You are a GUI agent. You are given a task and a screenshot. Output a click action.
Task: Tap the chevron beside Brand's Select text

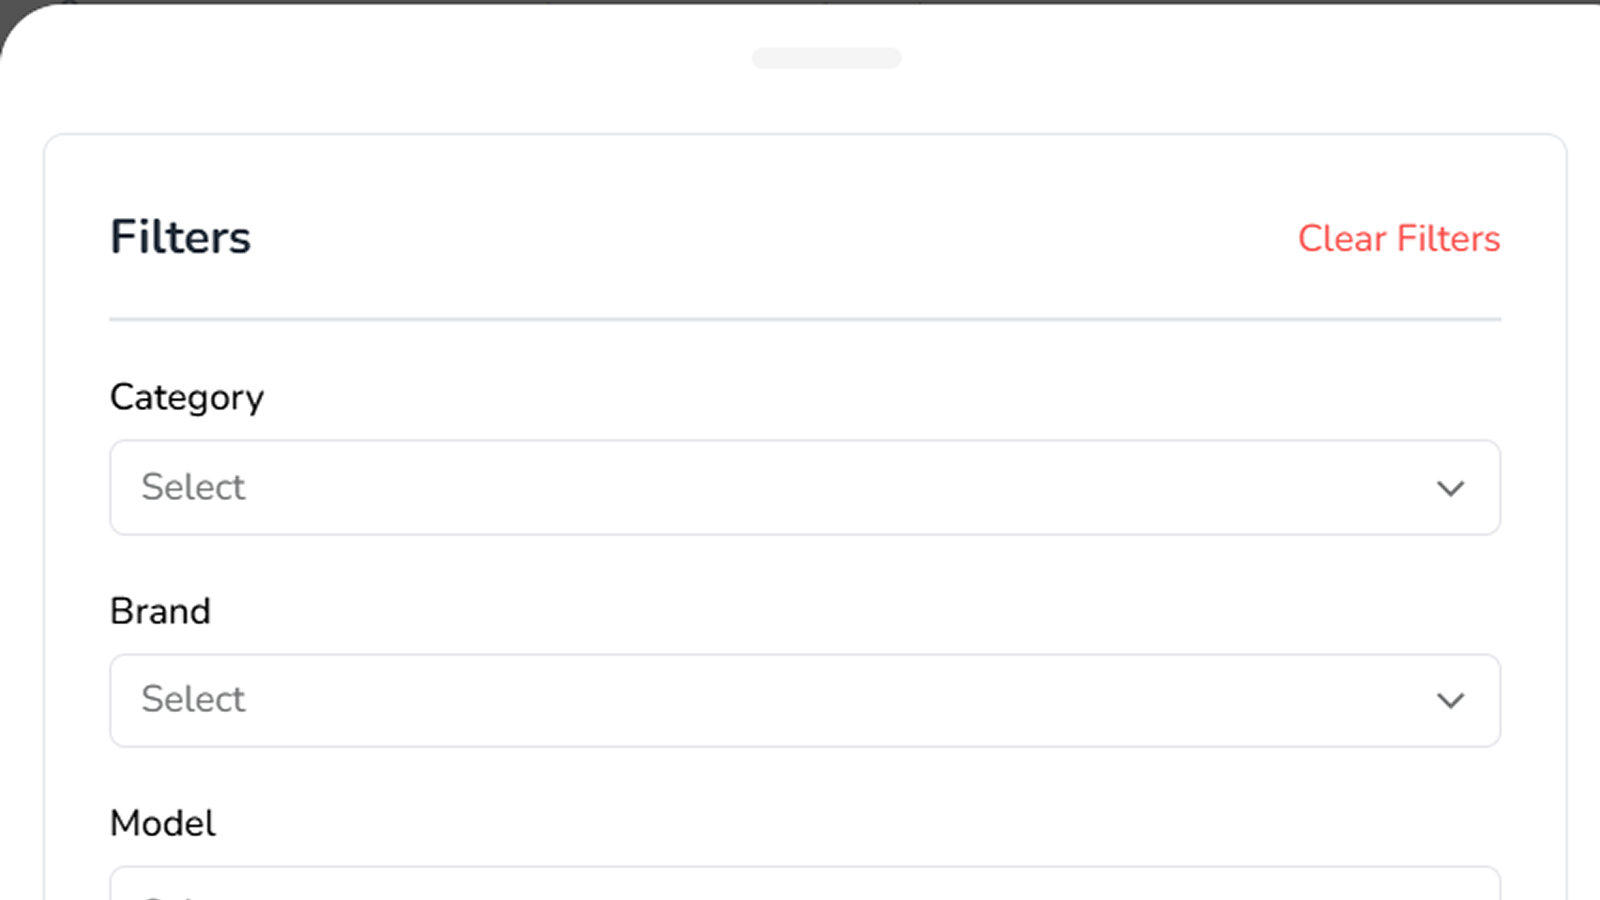pyautogui.click(x=1452, y=700)
